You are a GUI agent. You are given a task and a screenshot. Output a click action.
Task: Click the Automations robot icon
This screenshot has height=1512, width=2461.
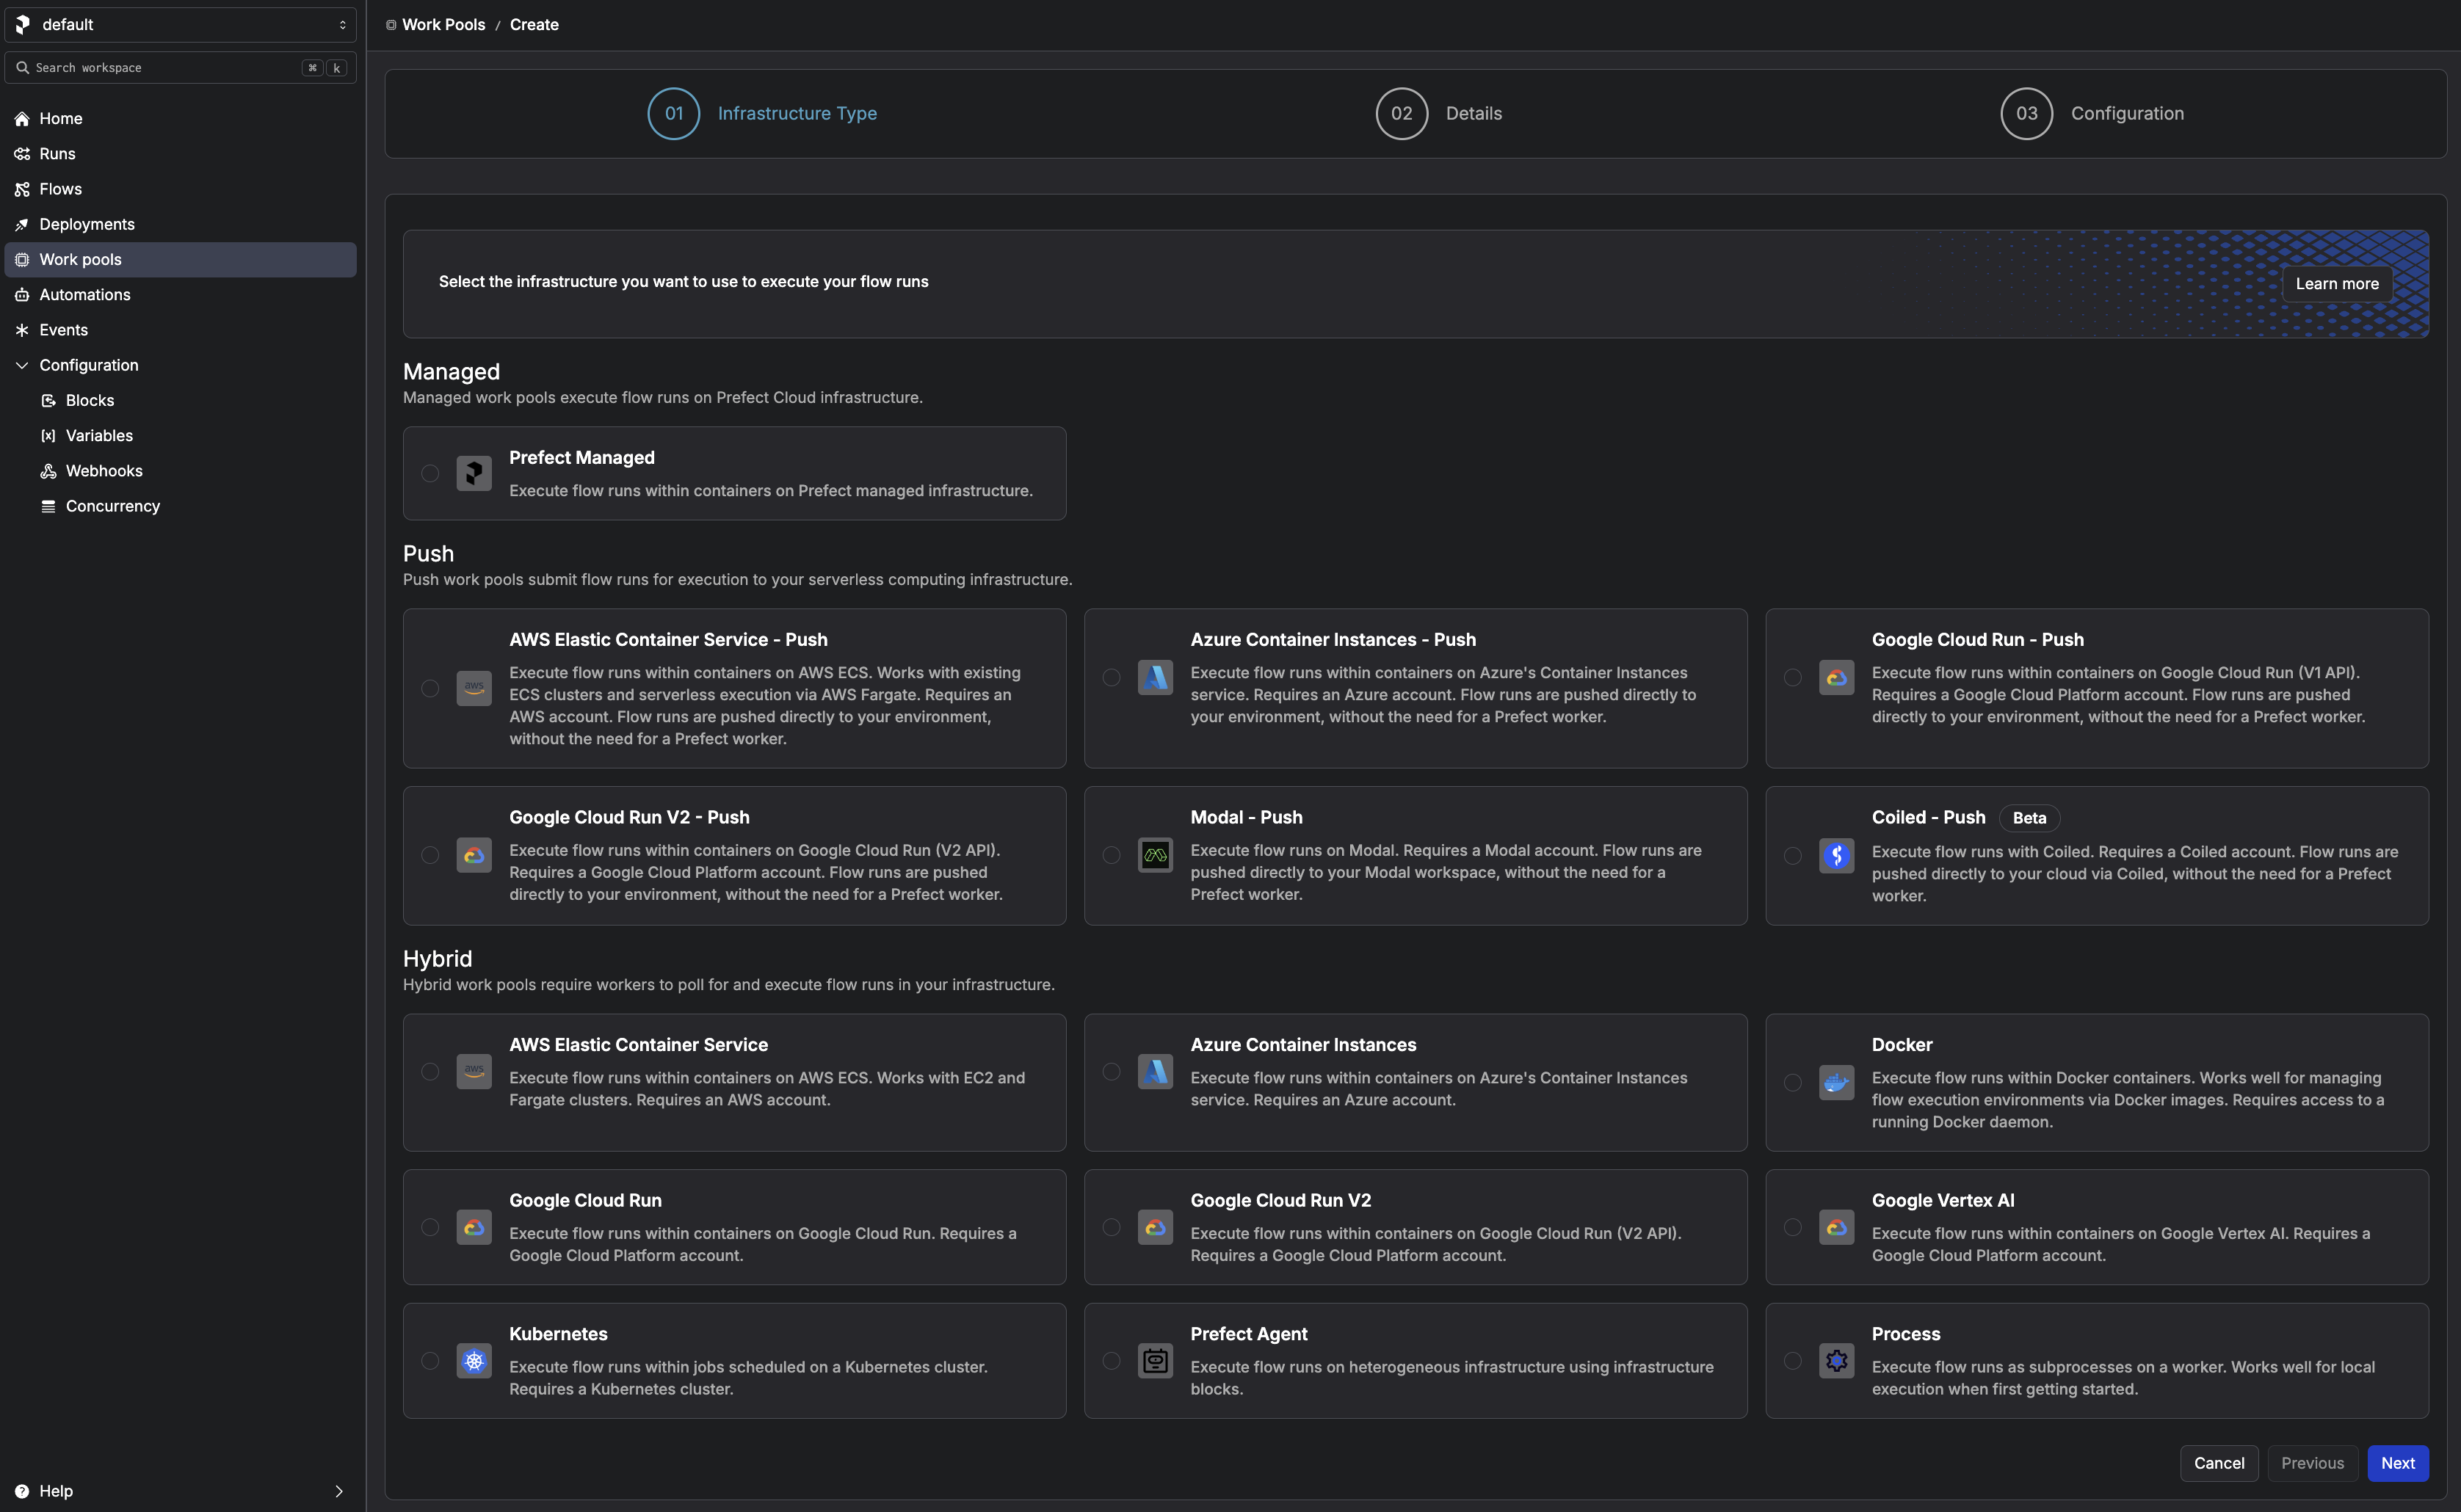[22, 294]
